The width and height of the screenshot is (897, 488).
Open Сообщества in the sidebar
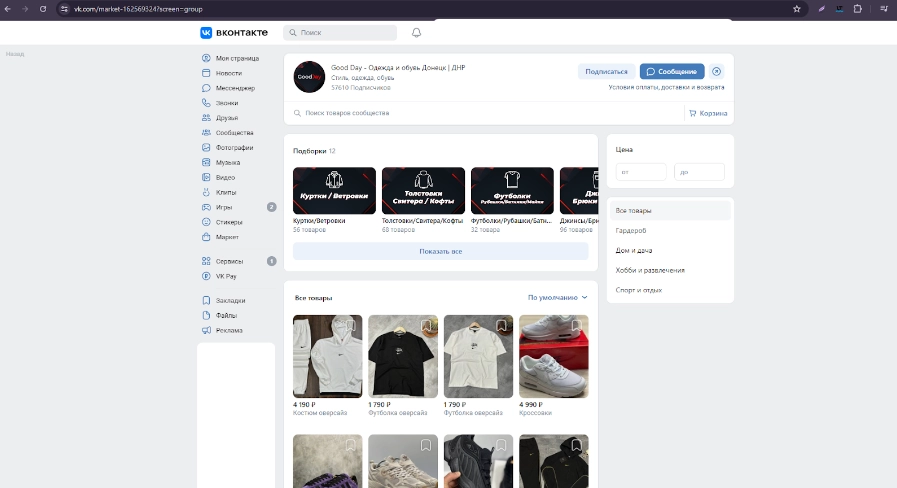(x=234, y=133)
